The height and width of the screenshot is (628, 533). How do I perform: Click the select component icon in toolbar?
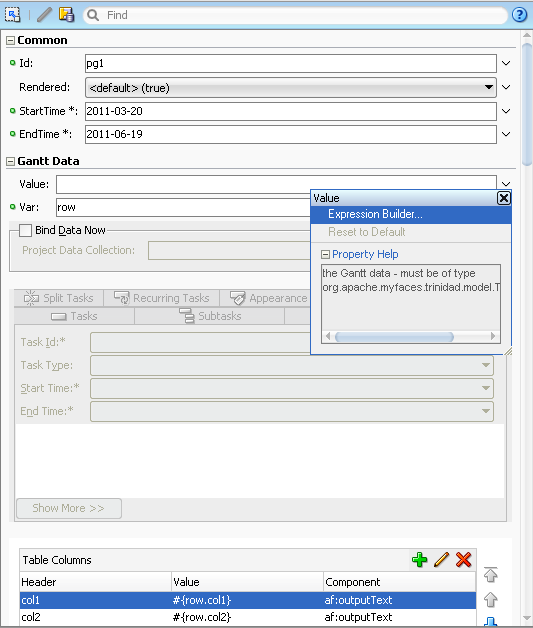12,15
